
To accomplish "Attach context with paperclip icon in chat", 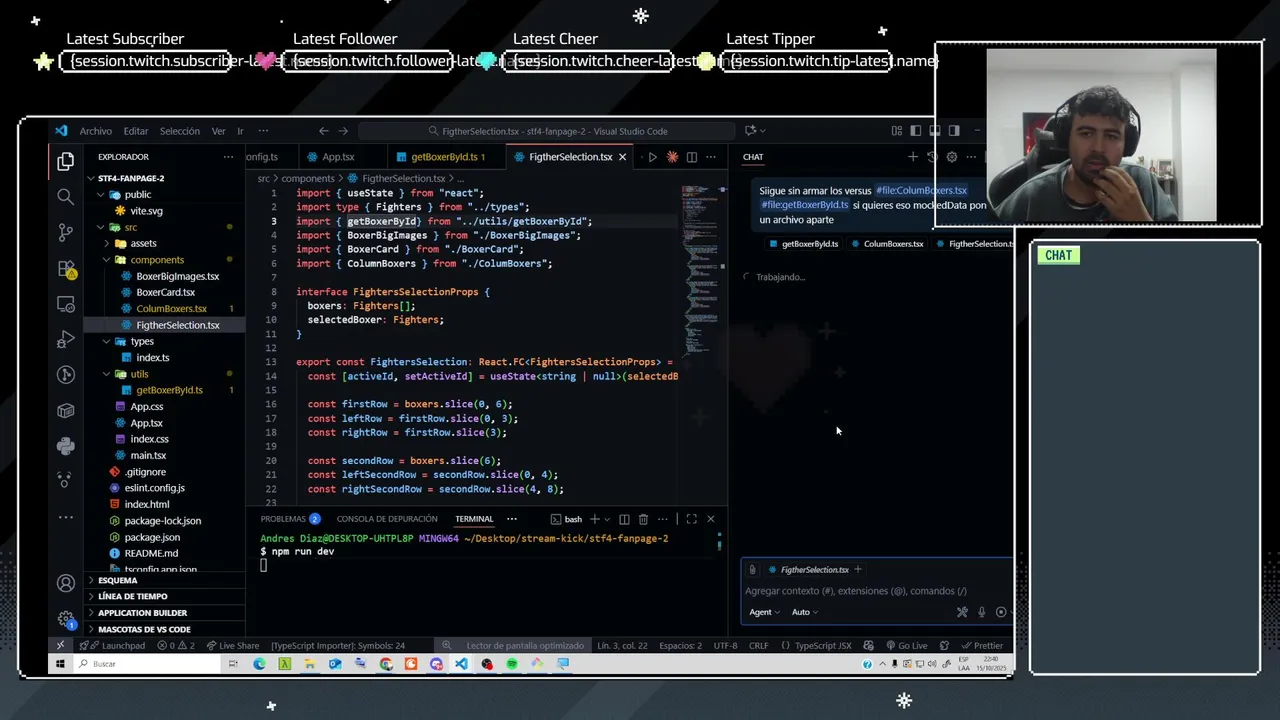I will point(752,570).
